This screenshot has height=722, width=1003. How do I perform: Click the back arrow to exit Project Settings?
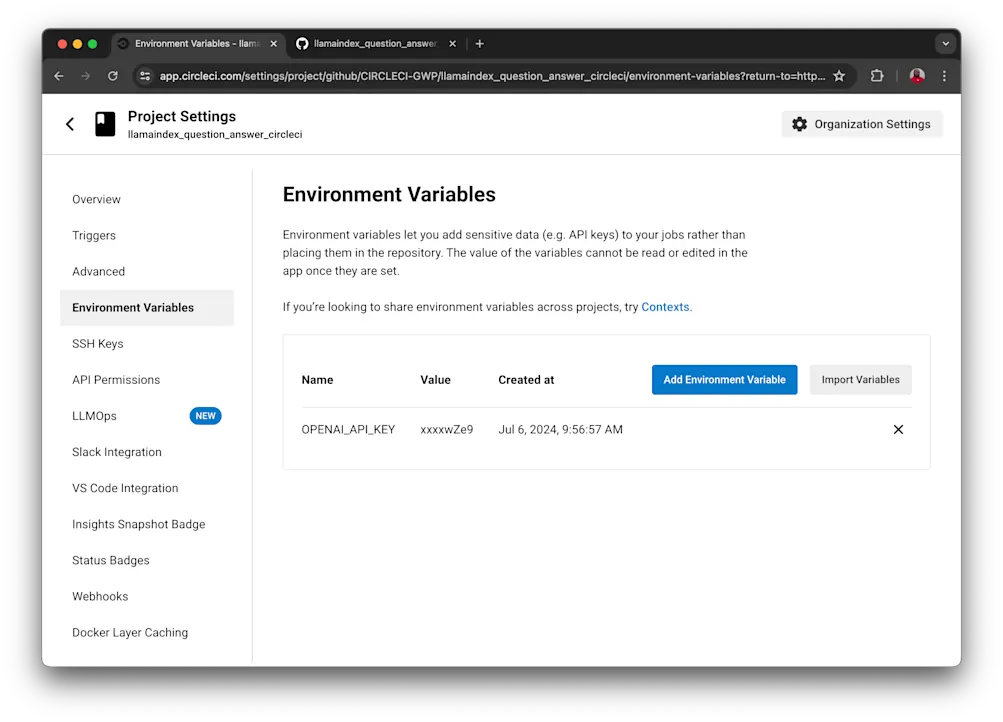pos(69,123)
